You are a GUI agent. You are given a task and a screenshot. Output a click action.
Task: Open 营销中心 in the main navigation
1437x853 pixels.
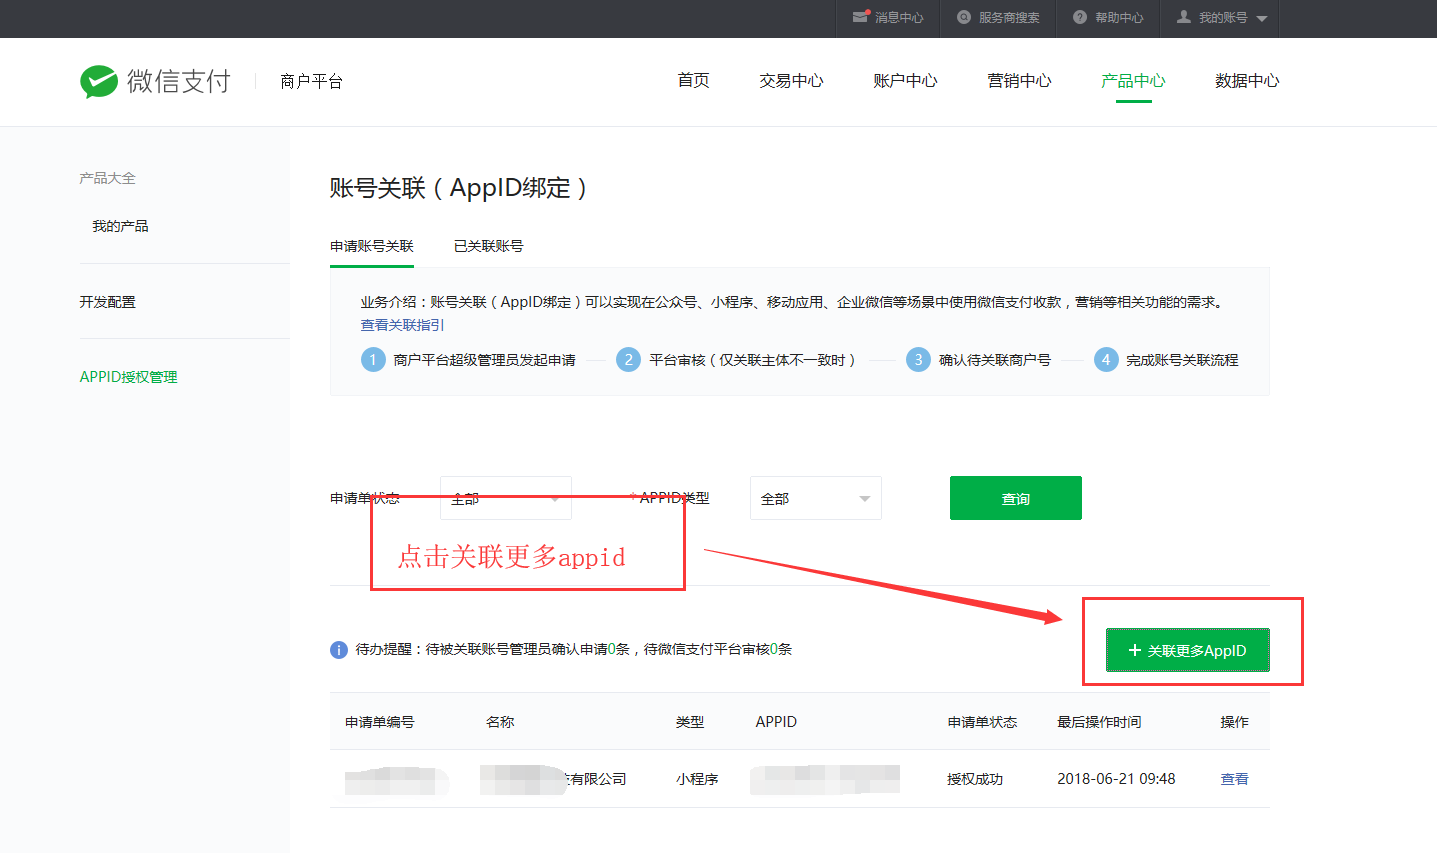coord(1019,80)
